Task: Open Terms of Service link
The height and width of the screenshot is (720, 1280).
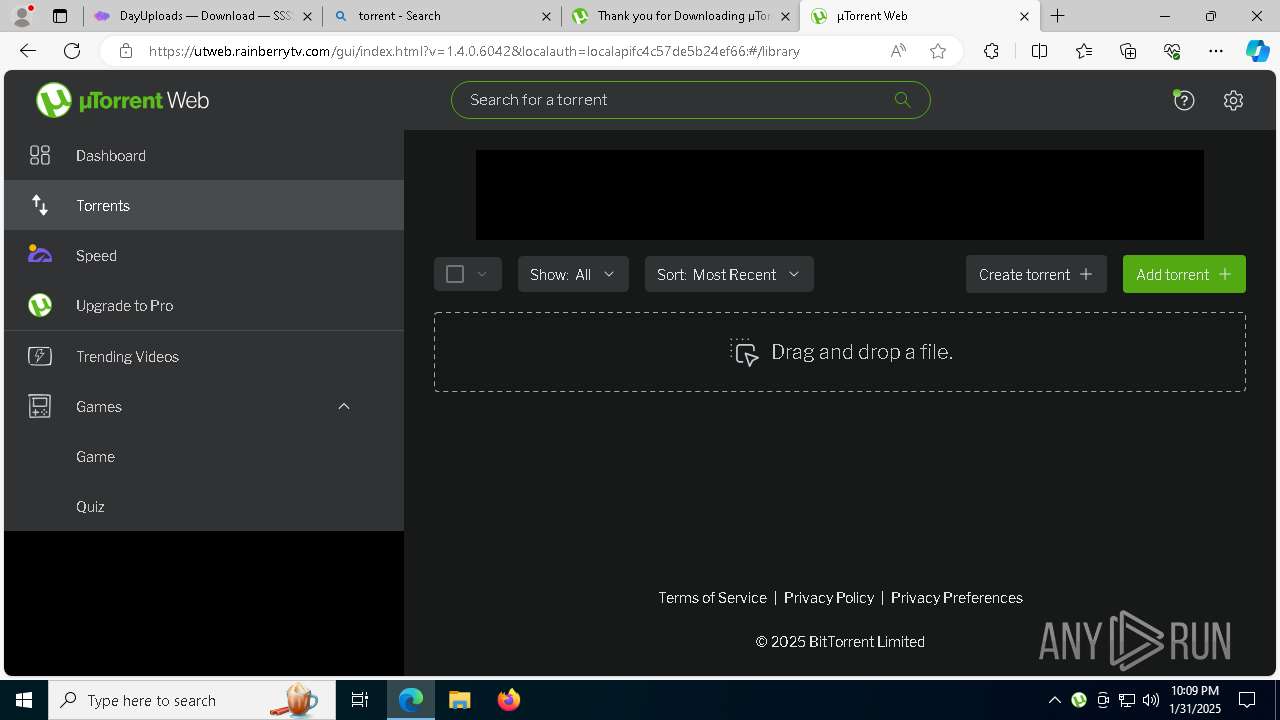Action: pos(712,597)
